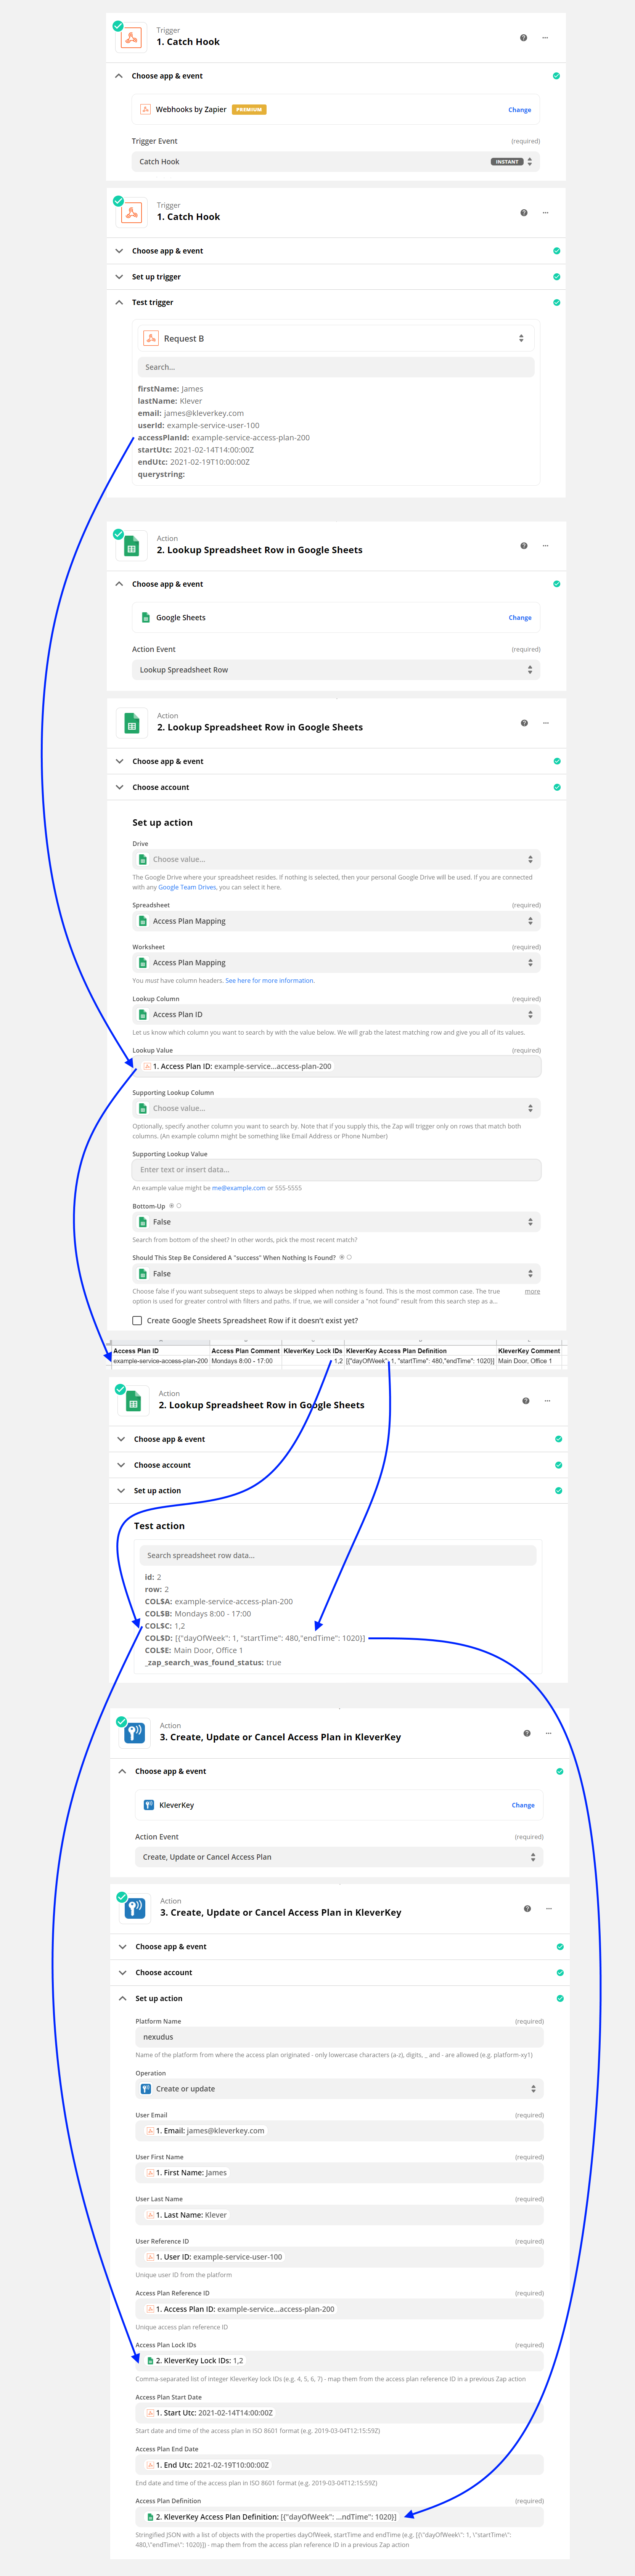Select the first radio button beside Bottom-Up
The image size is (635, 2576).
pyautogui.click(x=172, y=1206)
